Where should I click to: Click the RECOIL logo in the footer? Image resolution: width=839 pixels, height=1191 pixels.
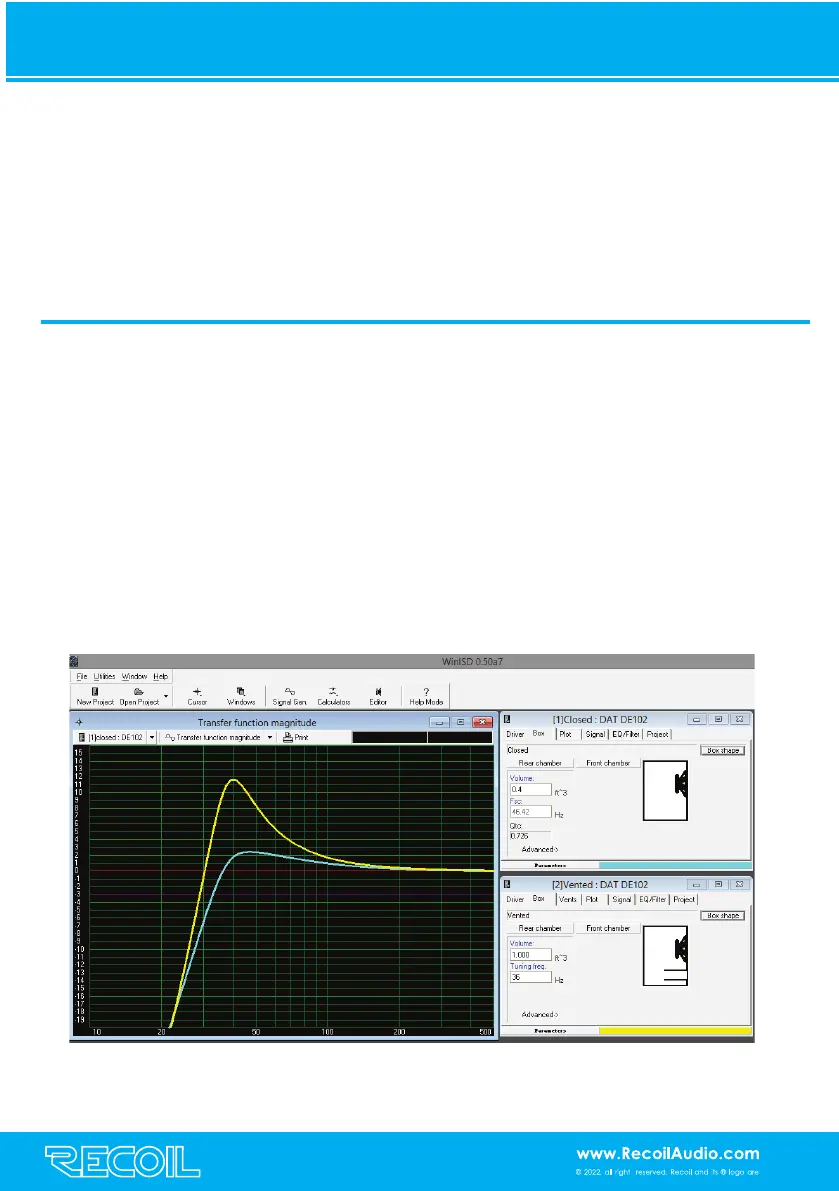tap(122, 1161)
